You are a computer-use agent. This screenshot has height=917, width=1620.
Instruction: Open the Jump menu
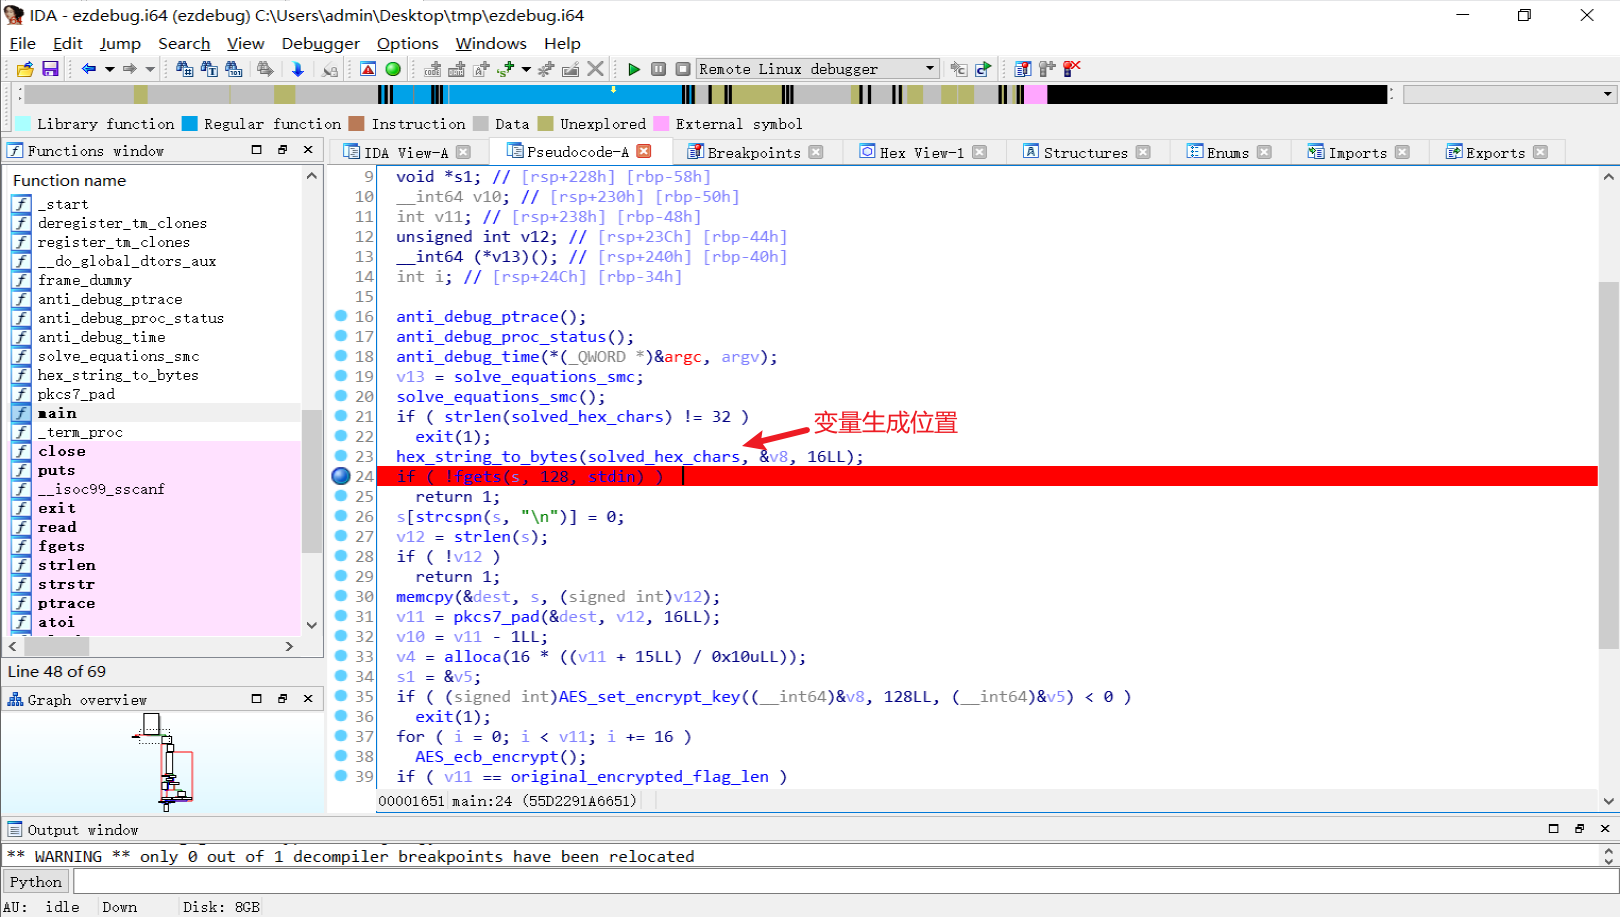(120, 43)
